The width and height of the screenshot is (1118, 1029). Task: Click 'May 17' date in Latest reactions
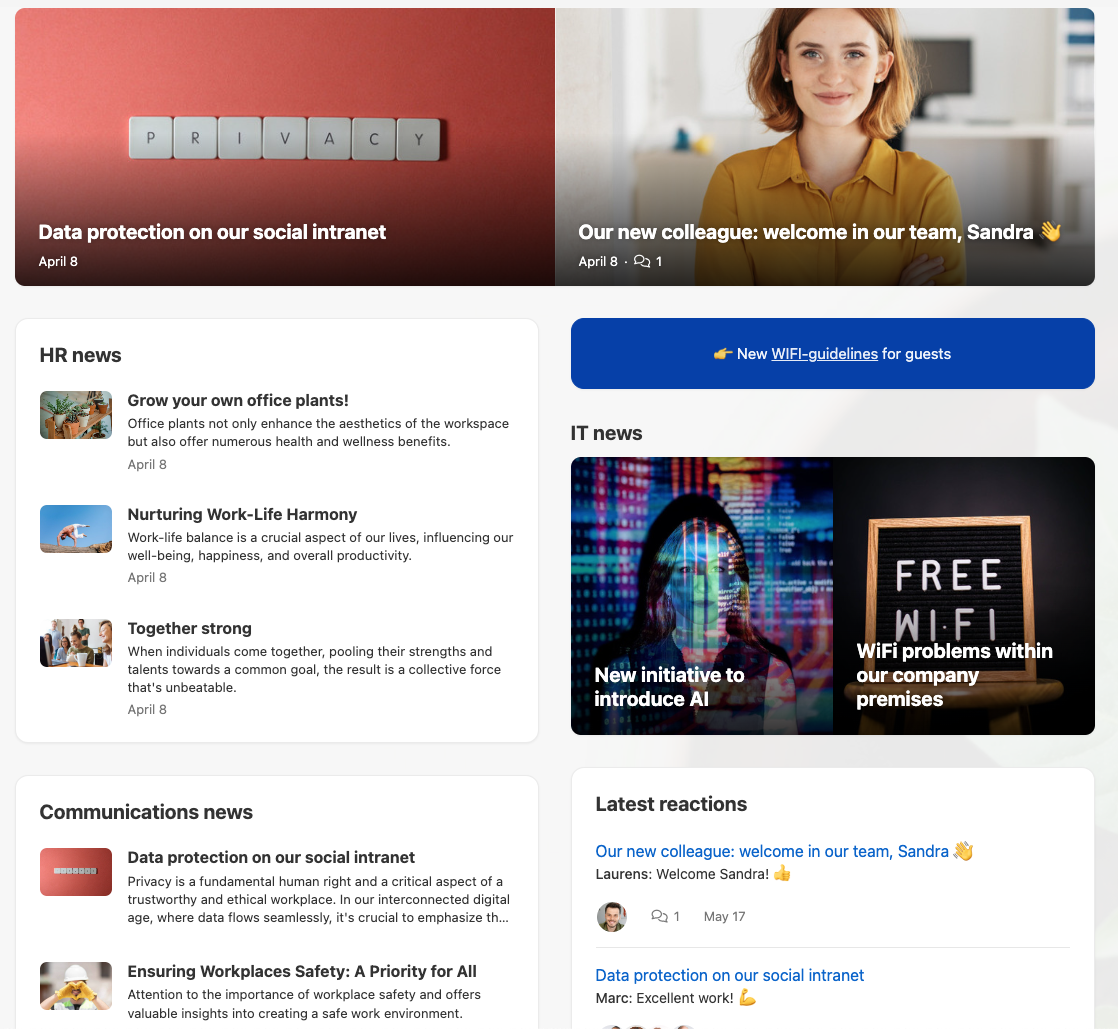[x=724, y=916]
